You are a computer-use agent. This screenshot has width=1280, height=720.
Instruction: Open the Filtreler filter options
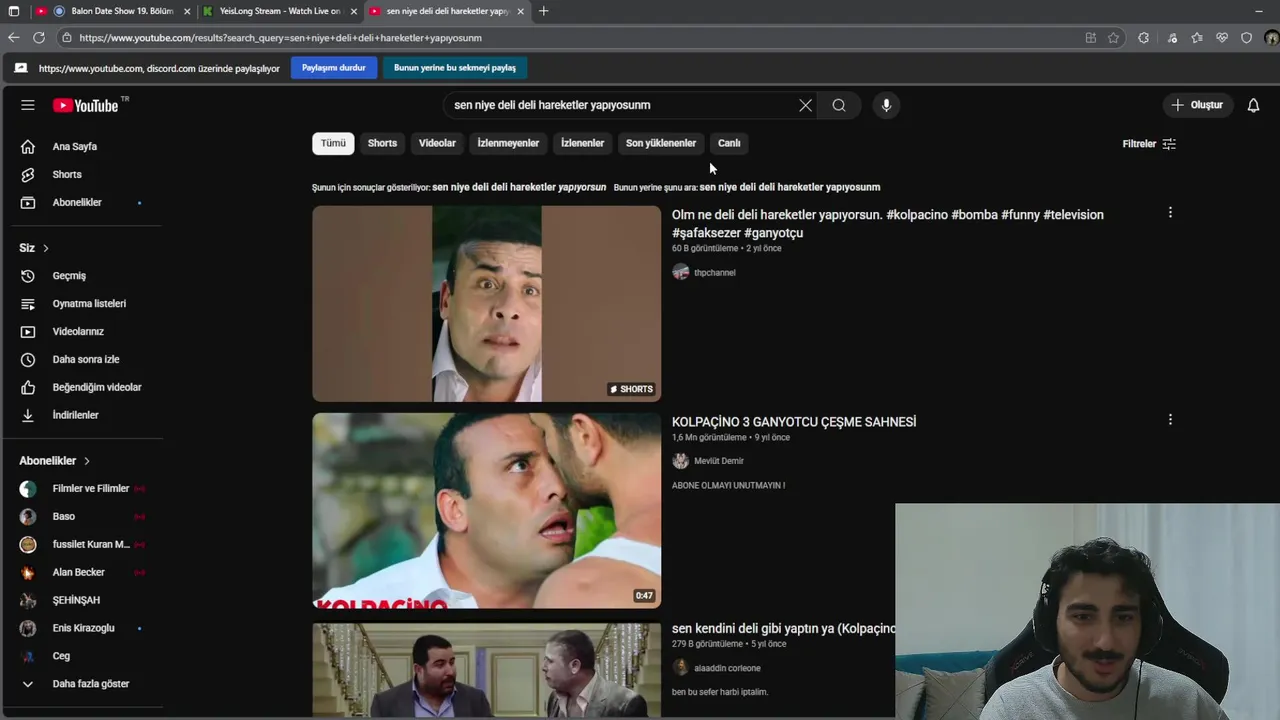[1149, 144]
